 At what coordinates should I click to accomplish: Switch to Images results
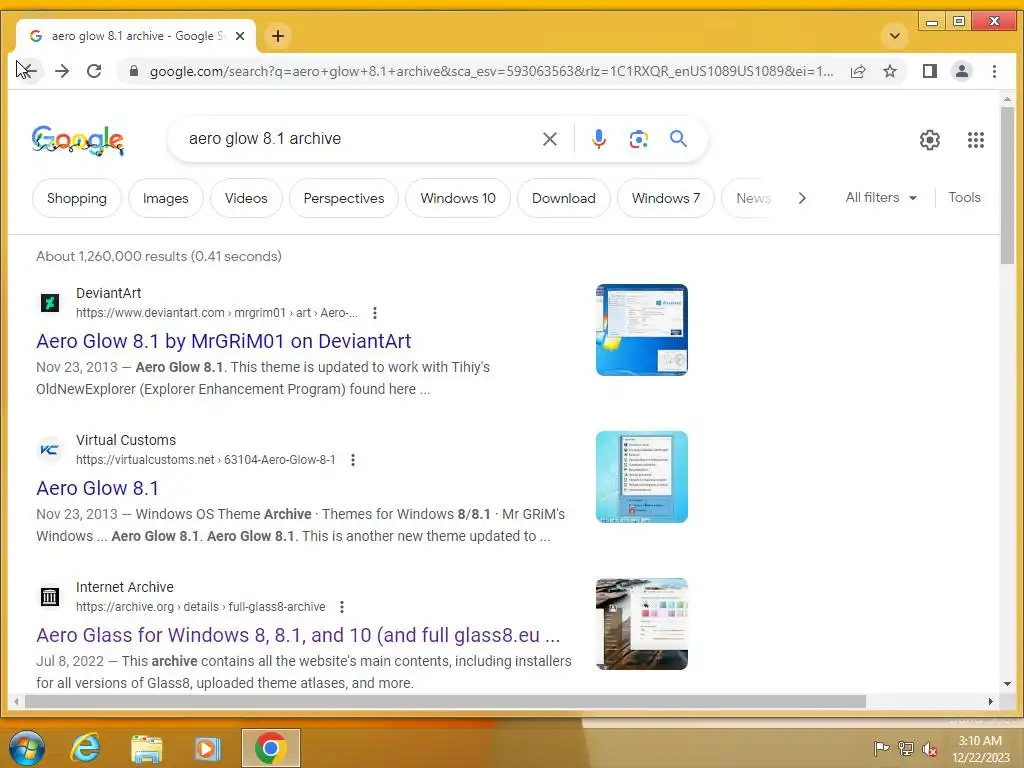coord(165,198)
